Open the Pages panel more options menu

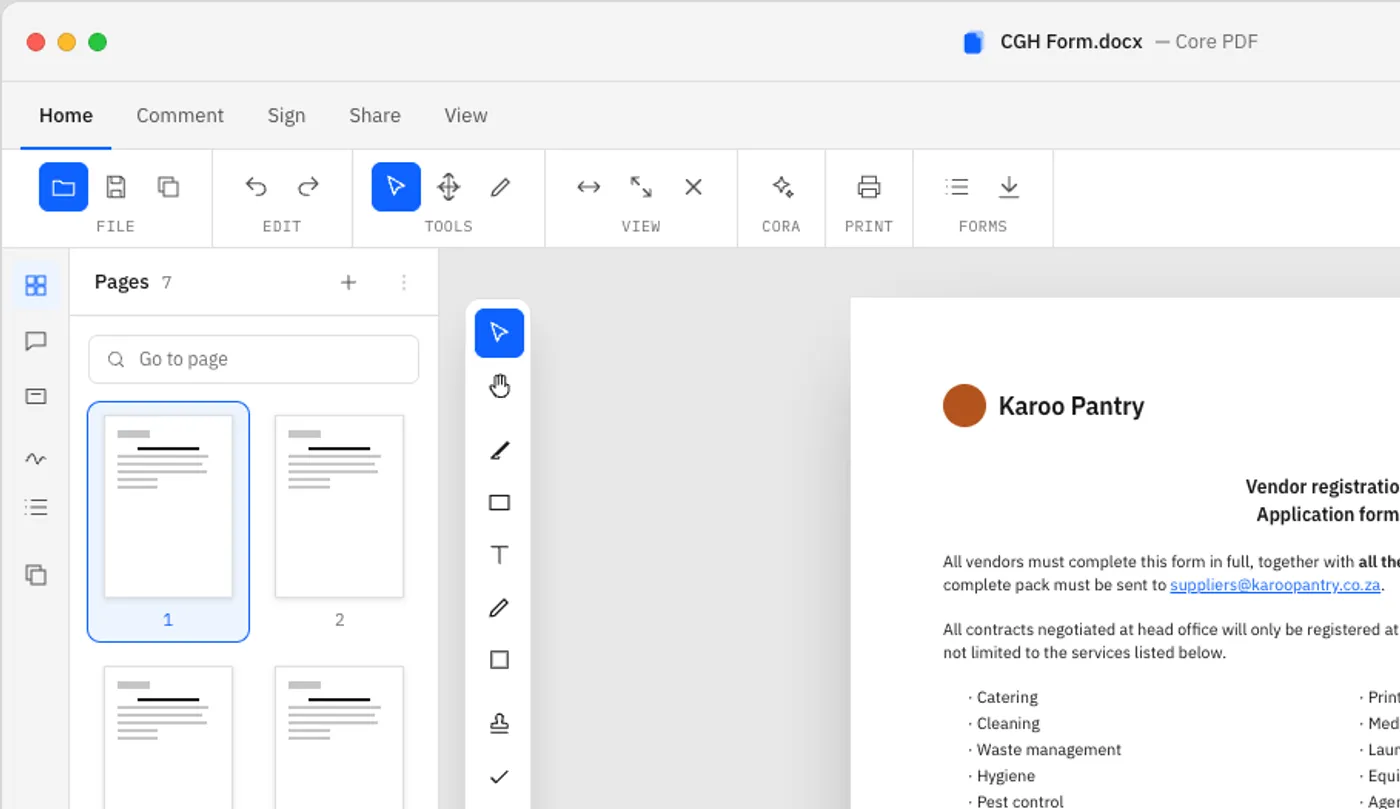click(x=404, y=282)
